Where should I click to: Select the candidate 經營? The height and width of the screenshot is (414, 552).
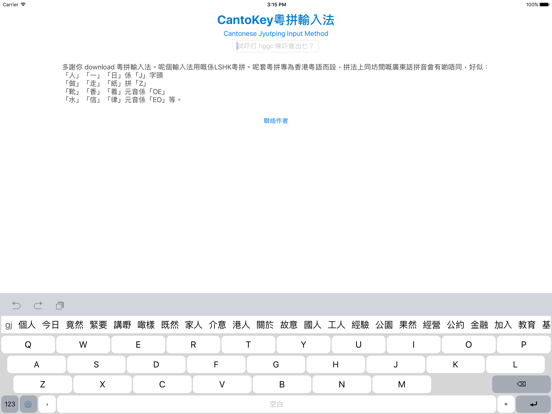(x=432, y=325)
